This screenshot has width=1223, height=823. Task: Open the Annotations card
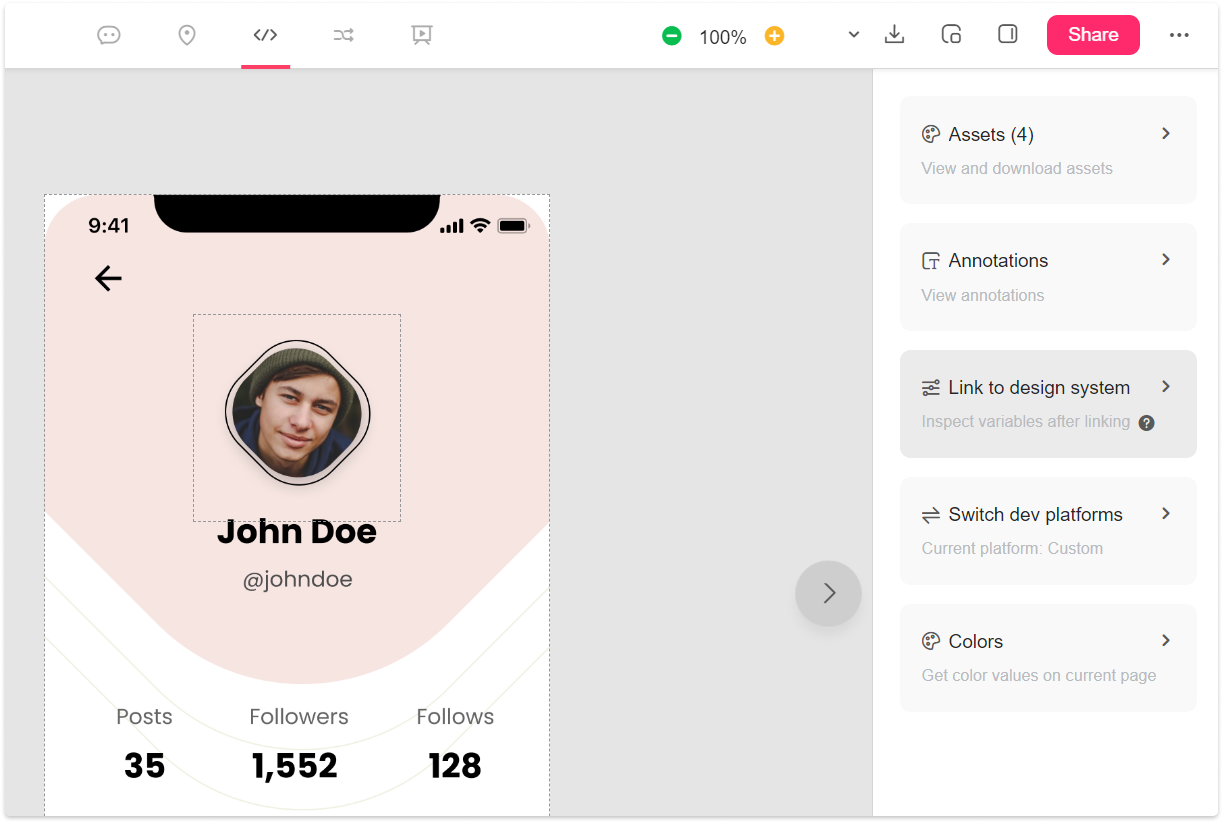[1048, 277]
